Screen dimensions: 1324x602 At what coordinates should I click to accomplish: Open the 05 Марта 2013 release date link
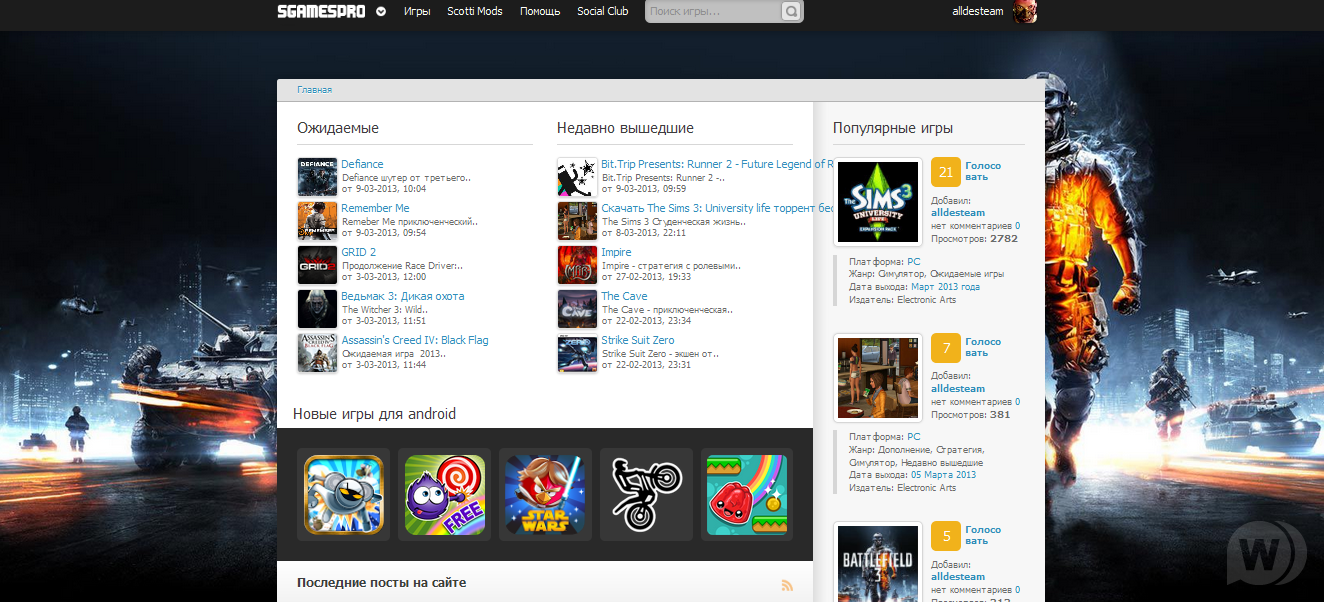coord(942,475)
